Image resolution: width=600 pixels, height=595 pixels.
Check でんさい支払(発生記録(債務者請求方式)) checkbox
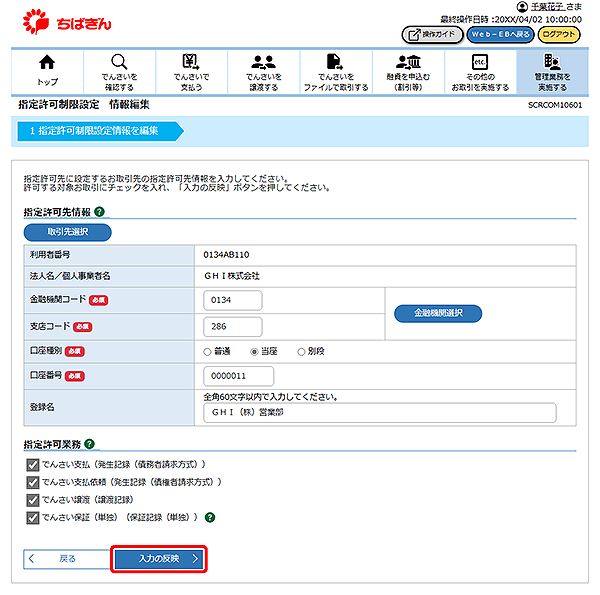tap(33, 465)
